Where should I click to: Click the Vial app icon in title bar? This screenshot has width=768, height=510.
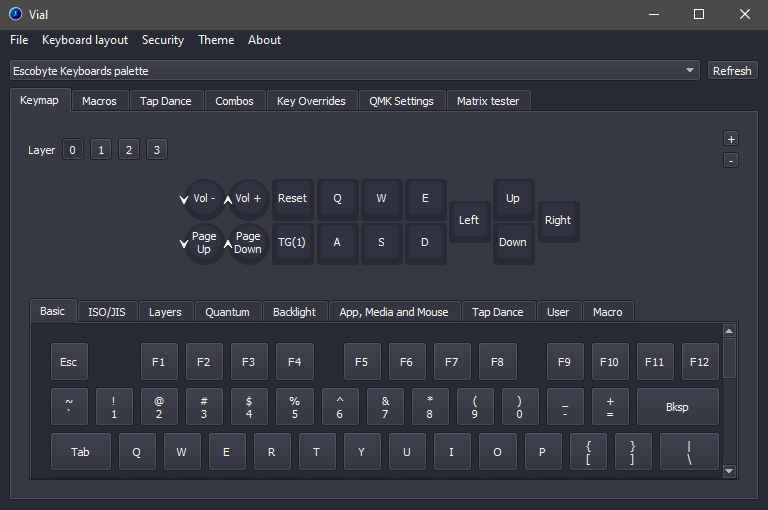[x=15, y=14]
